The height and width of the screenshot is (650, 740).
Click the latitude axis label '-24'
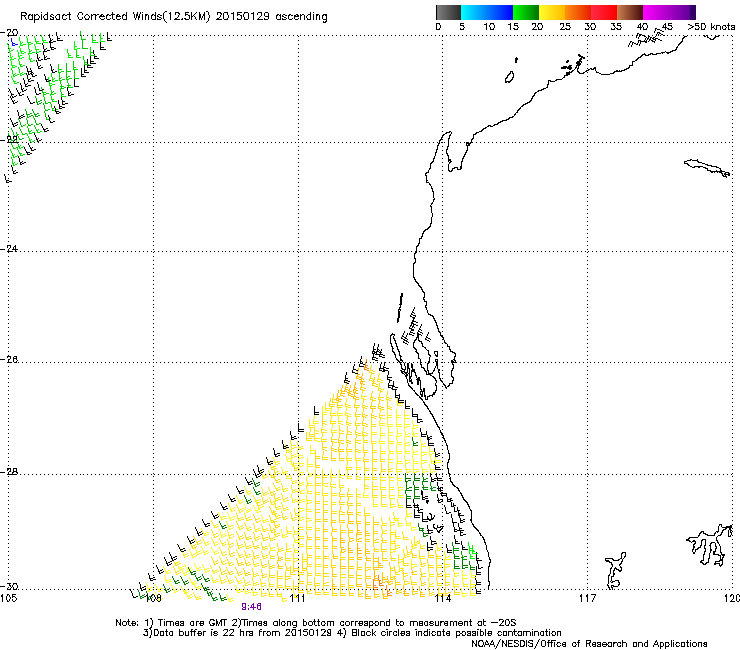9,248
